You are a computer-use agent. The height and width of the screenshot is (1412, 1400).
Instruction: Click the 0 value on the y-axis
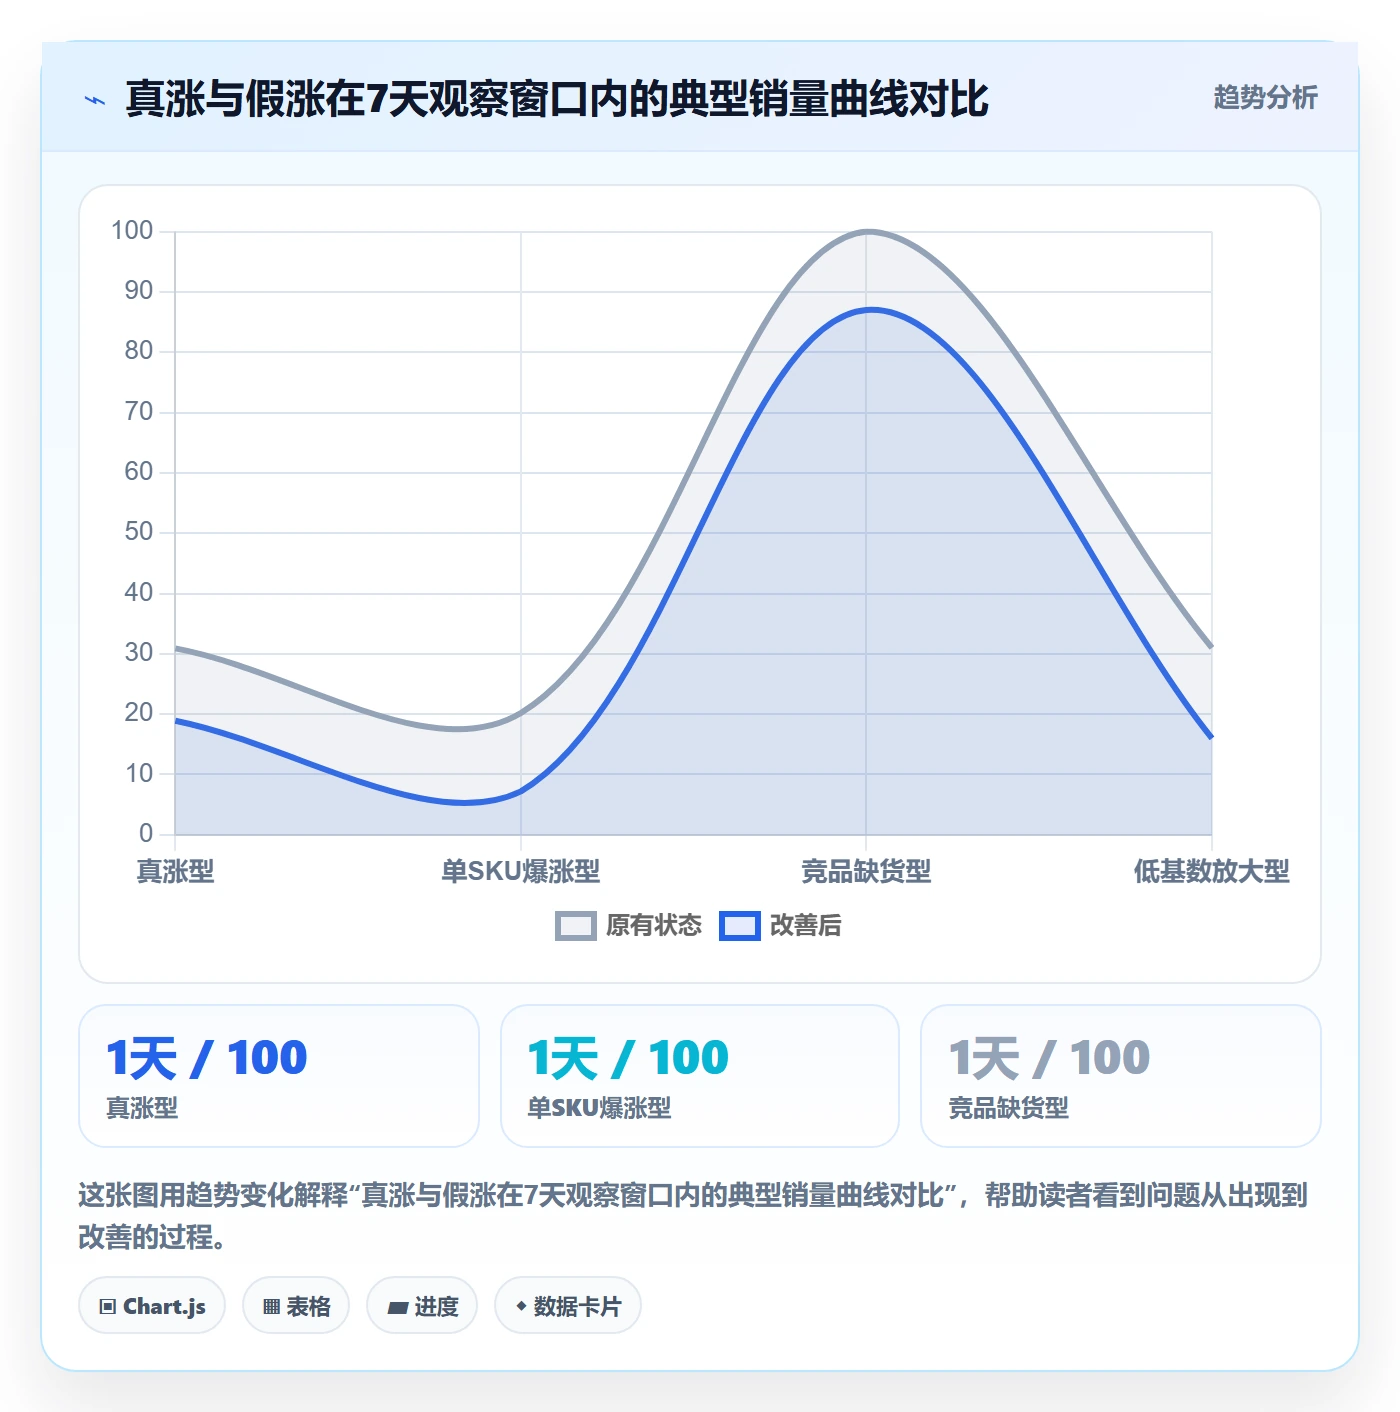(x=146, y=833)
